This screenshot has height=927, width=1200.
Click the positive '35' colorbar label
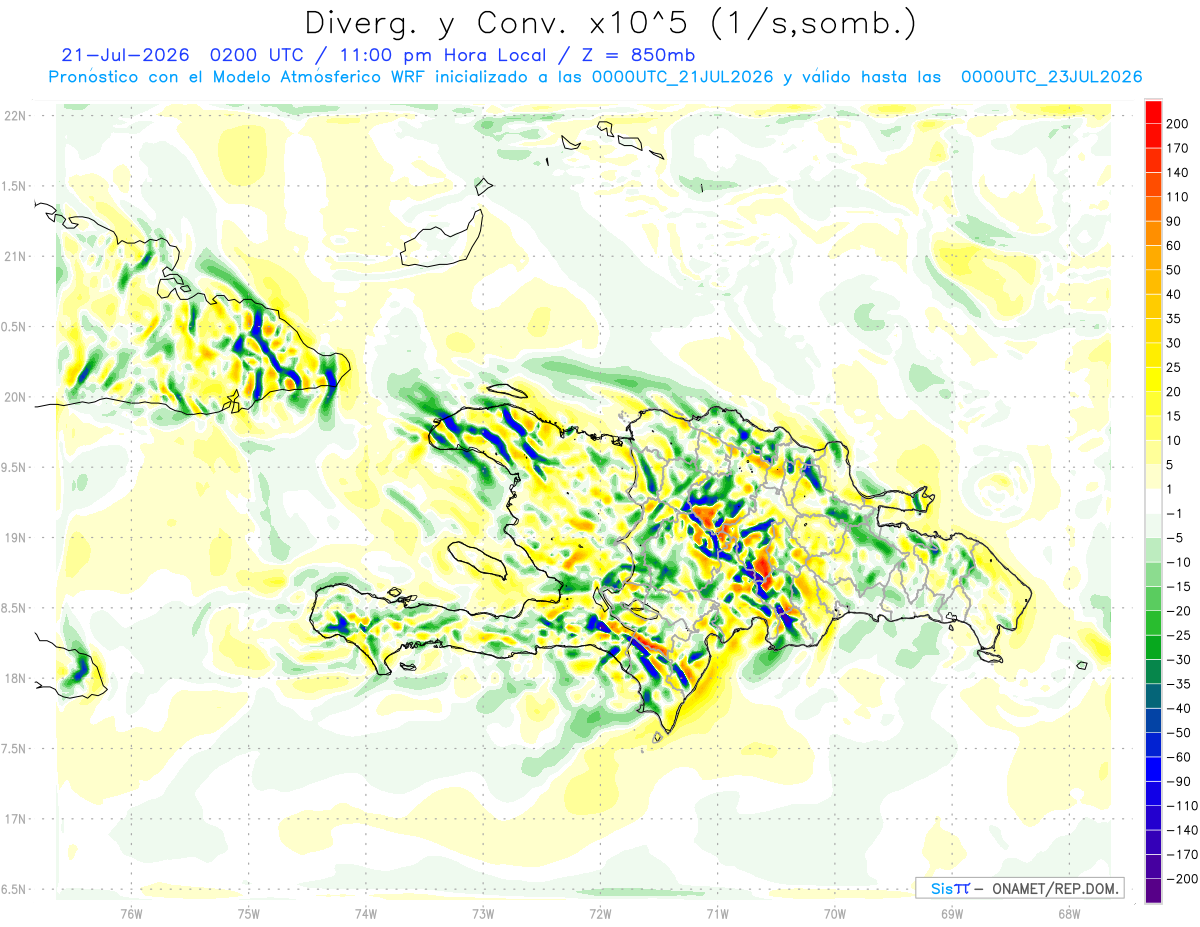tap(1176, 319)
